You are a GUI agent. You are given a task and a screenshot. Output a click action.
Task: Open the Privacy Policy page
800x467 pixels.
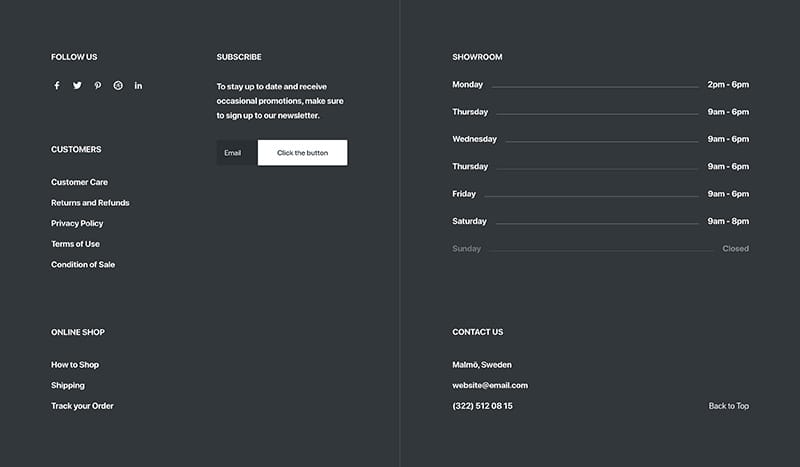click(x=77, y=224)
